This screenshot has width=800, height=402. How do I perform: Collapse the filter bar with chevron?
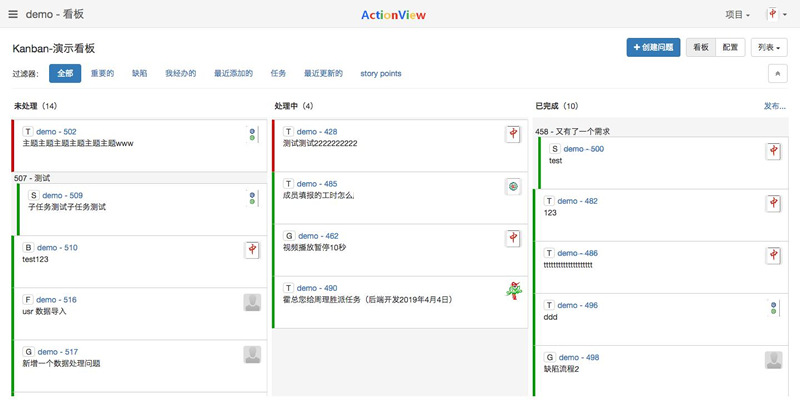pyautogui.click(x=777, y=74)
